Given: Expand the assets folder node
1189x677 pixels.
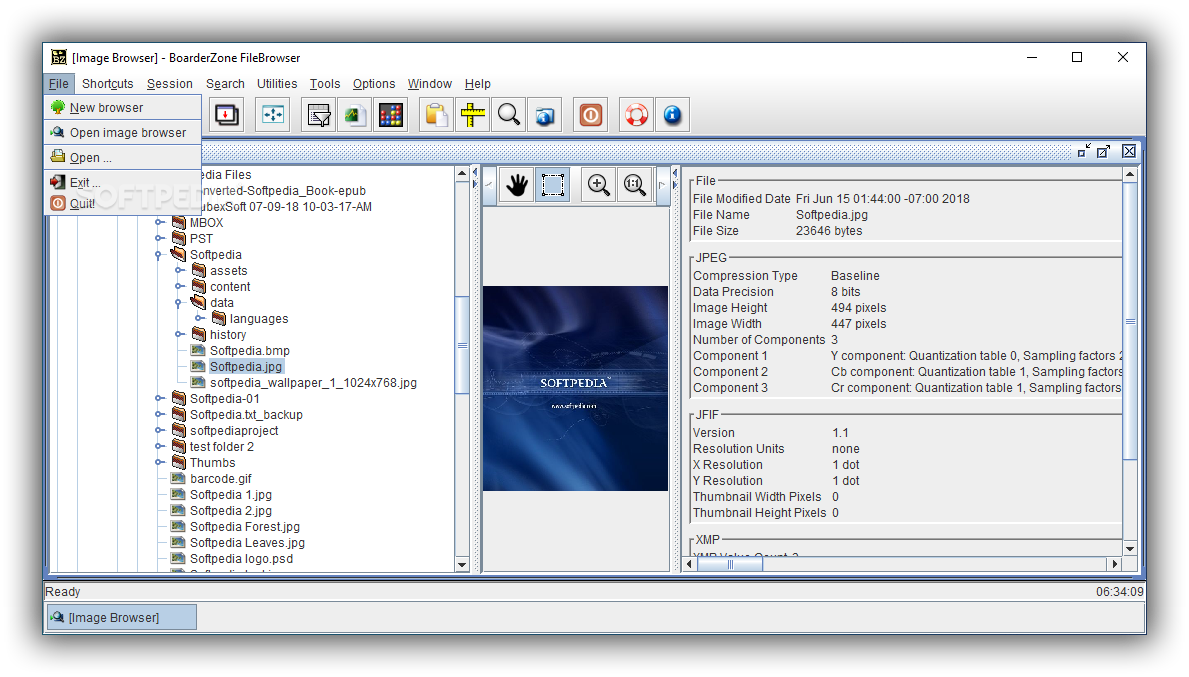Looking at the screenshot, I should coord(180,271).
